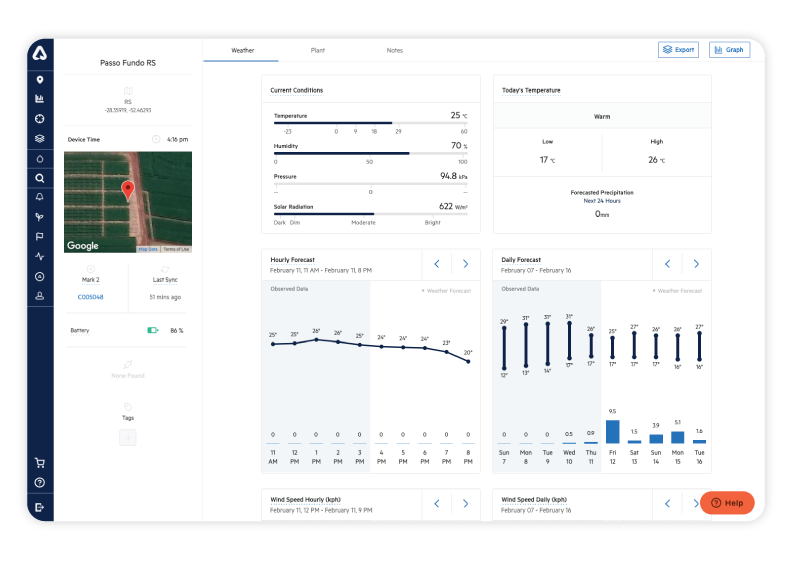Viewport: 792px width, 562px height.
Task: Select the layers icon in sidebar
Action: (39, 138)
